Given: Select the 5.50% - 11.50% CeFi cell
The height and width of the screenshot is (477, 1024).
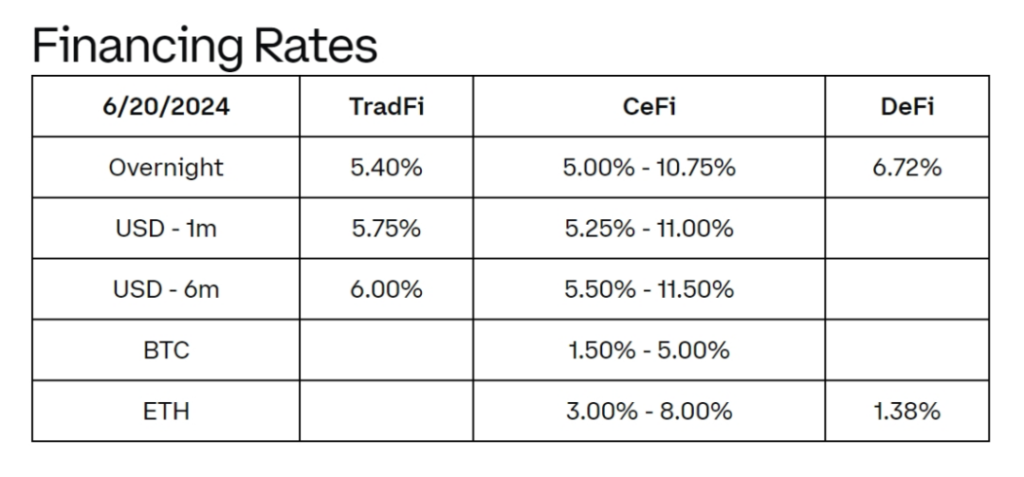Looking at the screenshot, I should (649, 289).
